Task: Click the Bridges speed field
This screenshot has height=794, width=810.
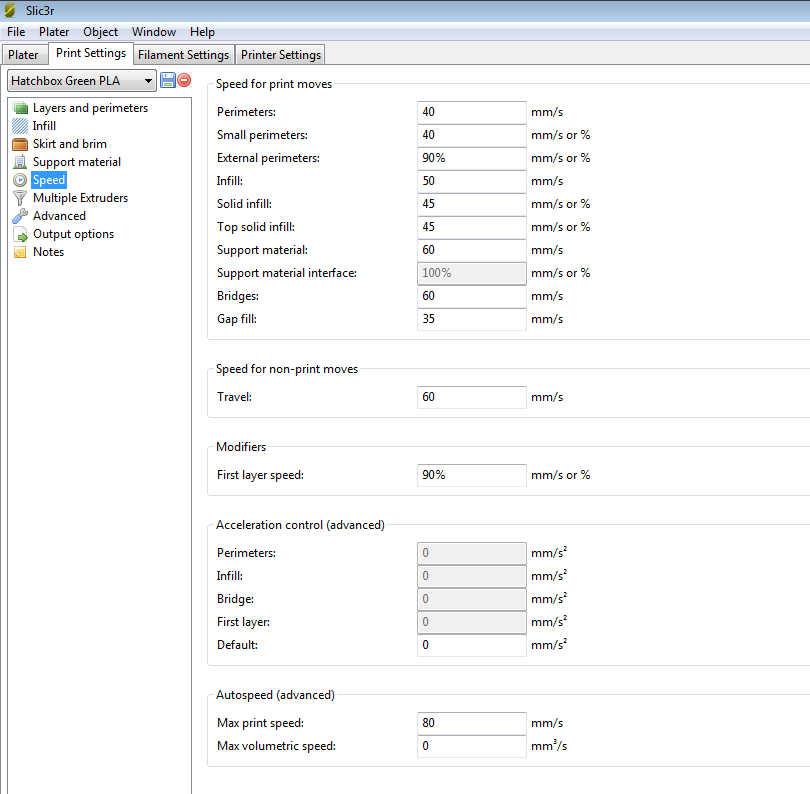Action: (472, 296)
